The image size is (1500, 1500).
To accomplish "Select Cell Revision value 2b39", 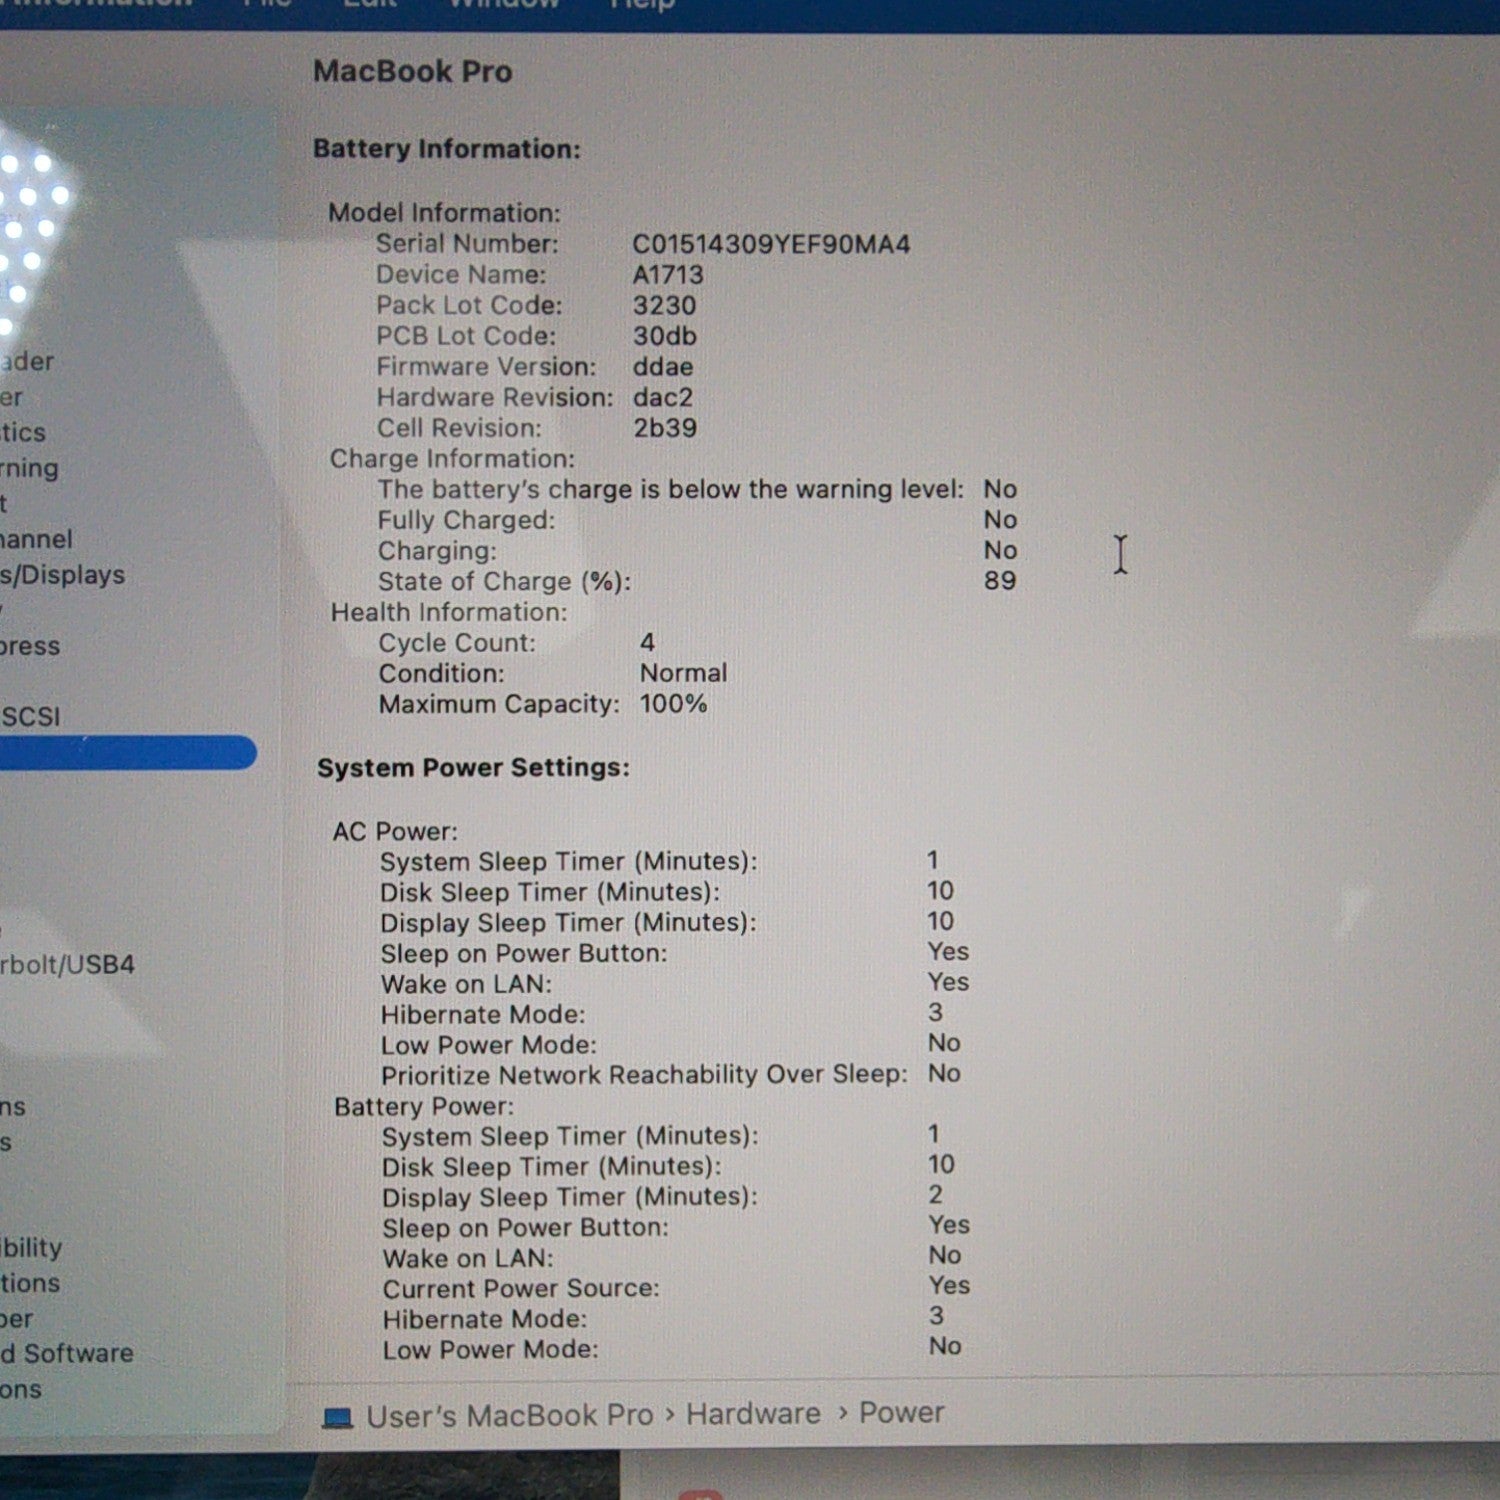I will (x=664, y=428).
